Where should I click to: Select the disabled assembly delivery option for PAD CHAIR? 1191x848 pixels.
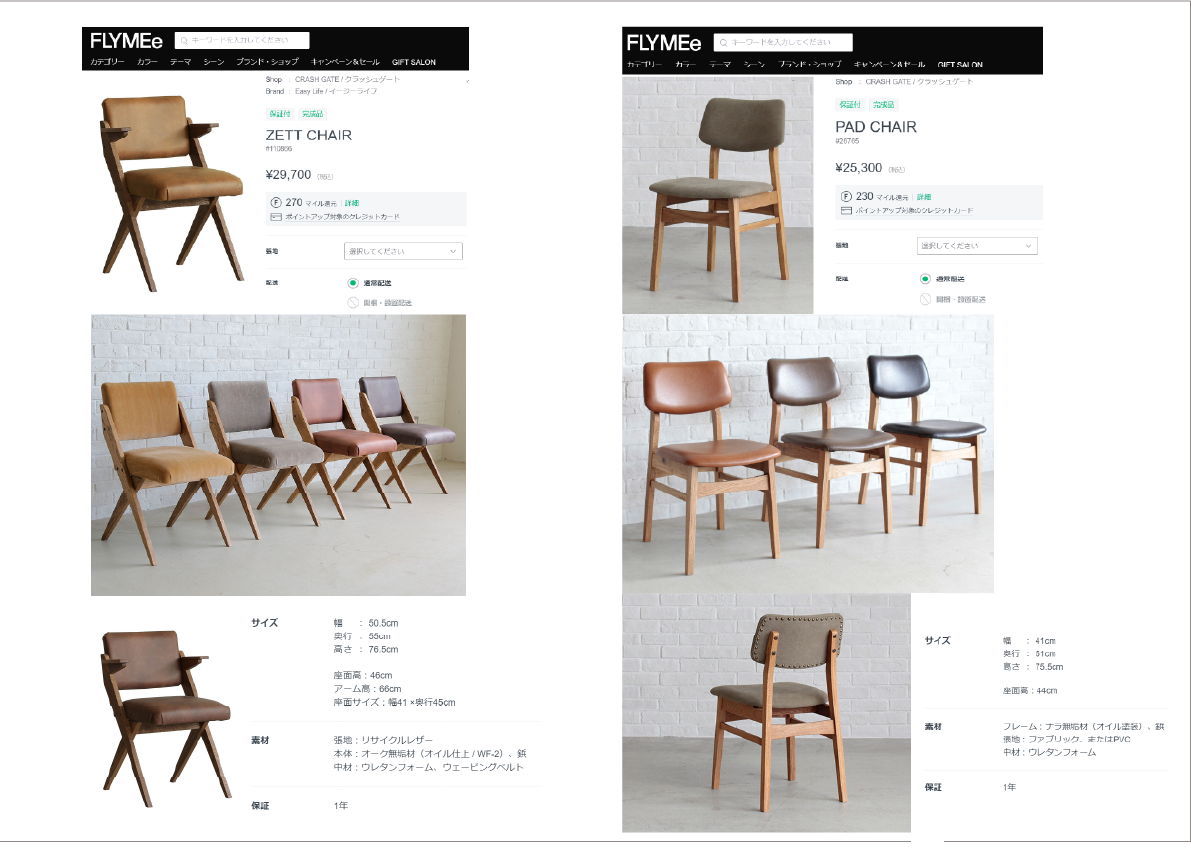[x=925, y=299]
